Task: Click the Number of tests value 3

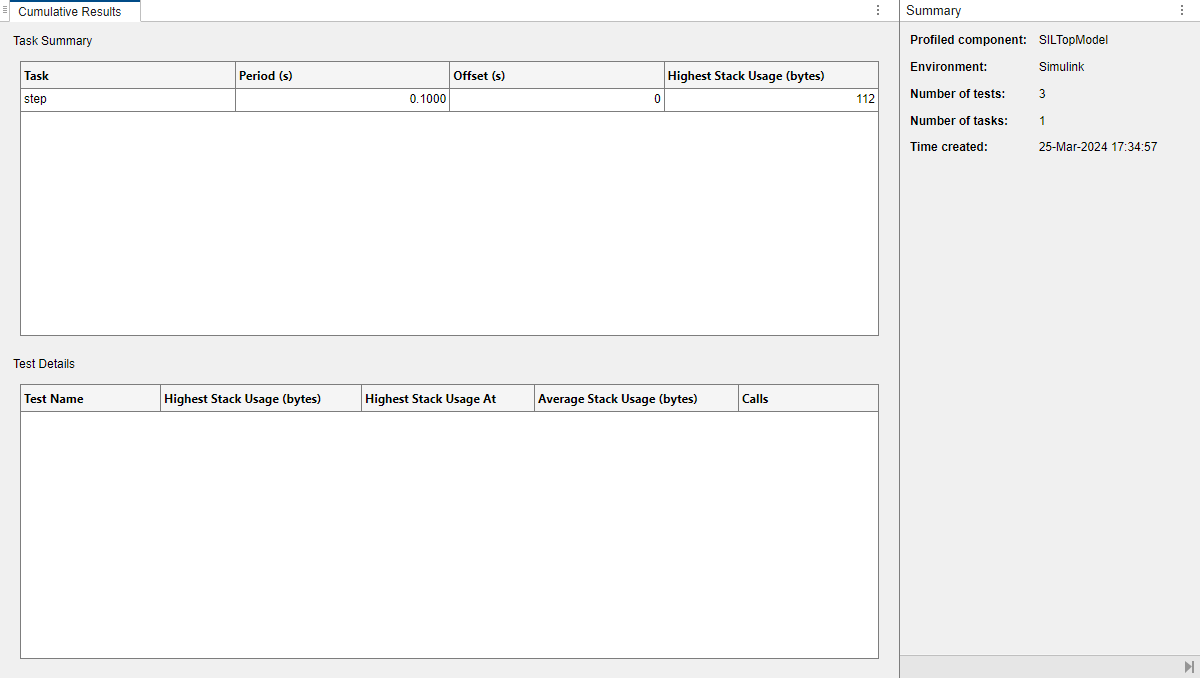Action: [1042, 94]
